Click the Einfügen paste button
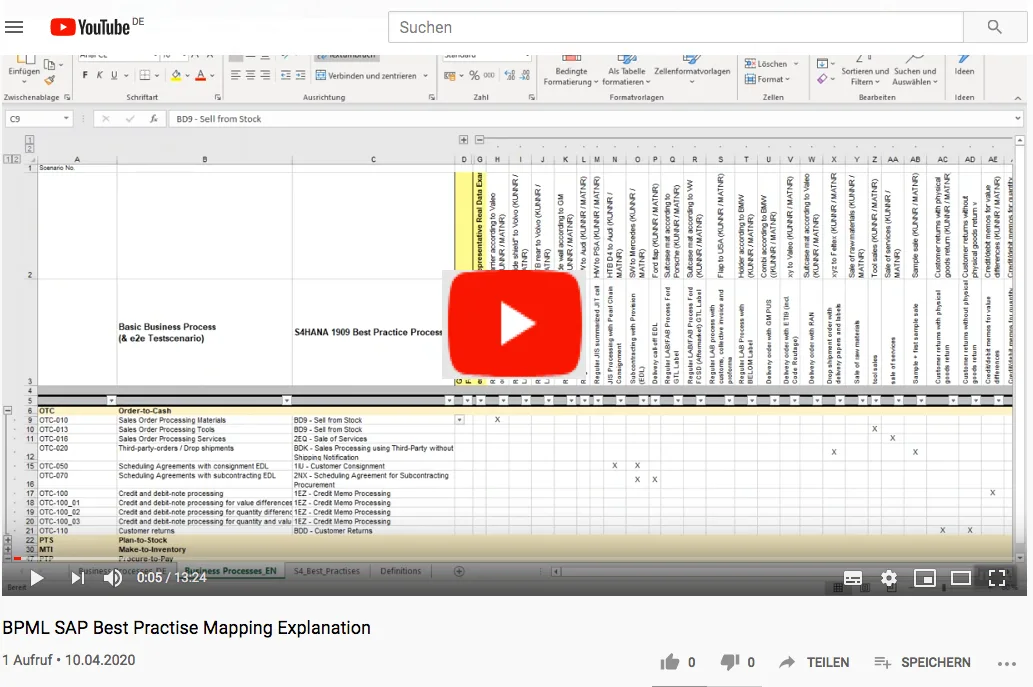1033x687 pixels. 24,69
